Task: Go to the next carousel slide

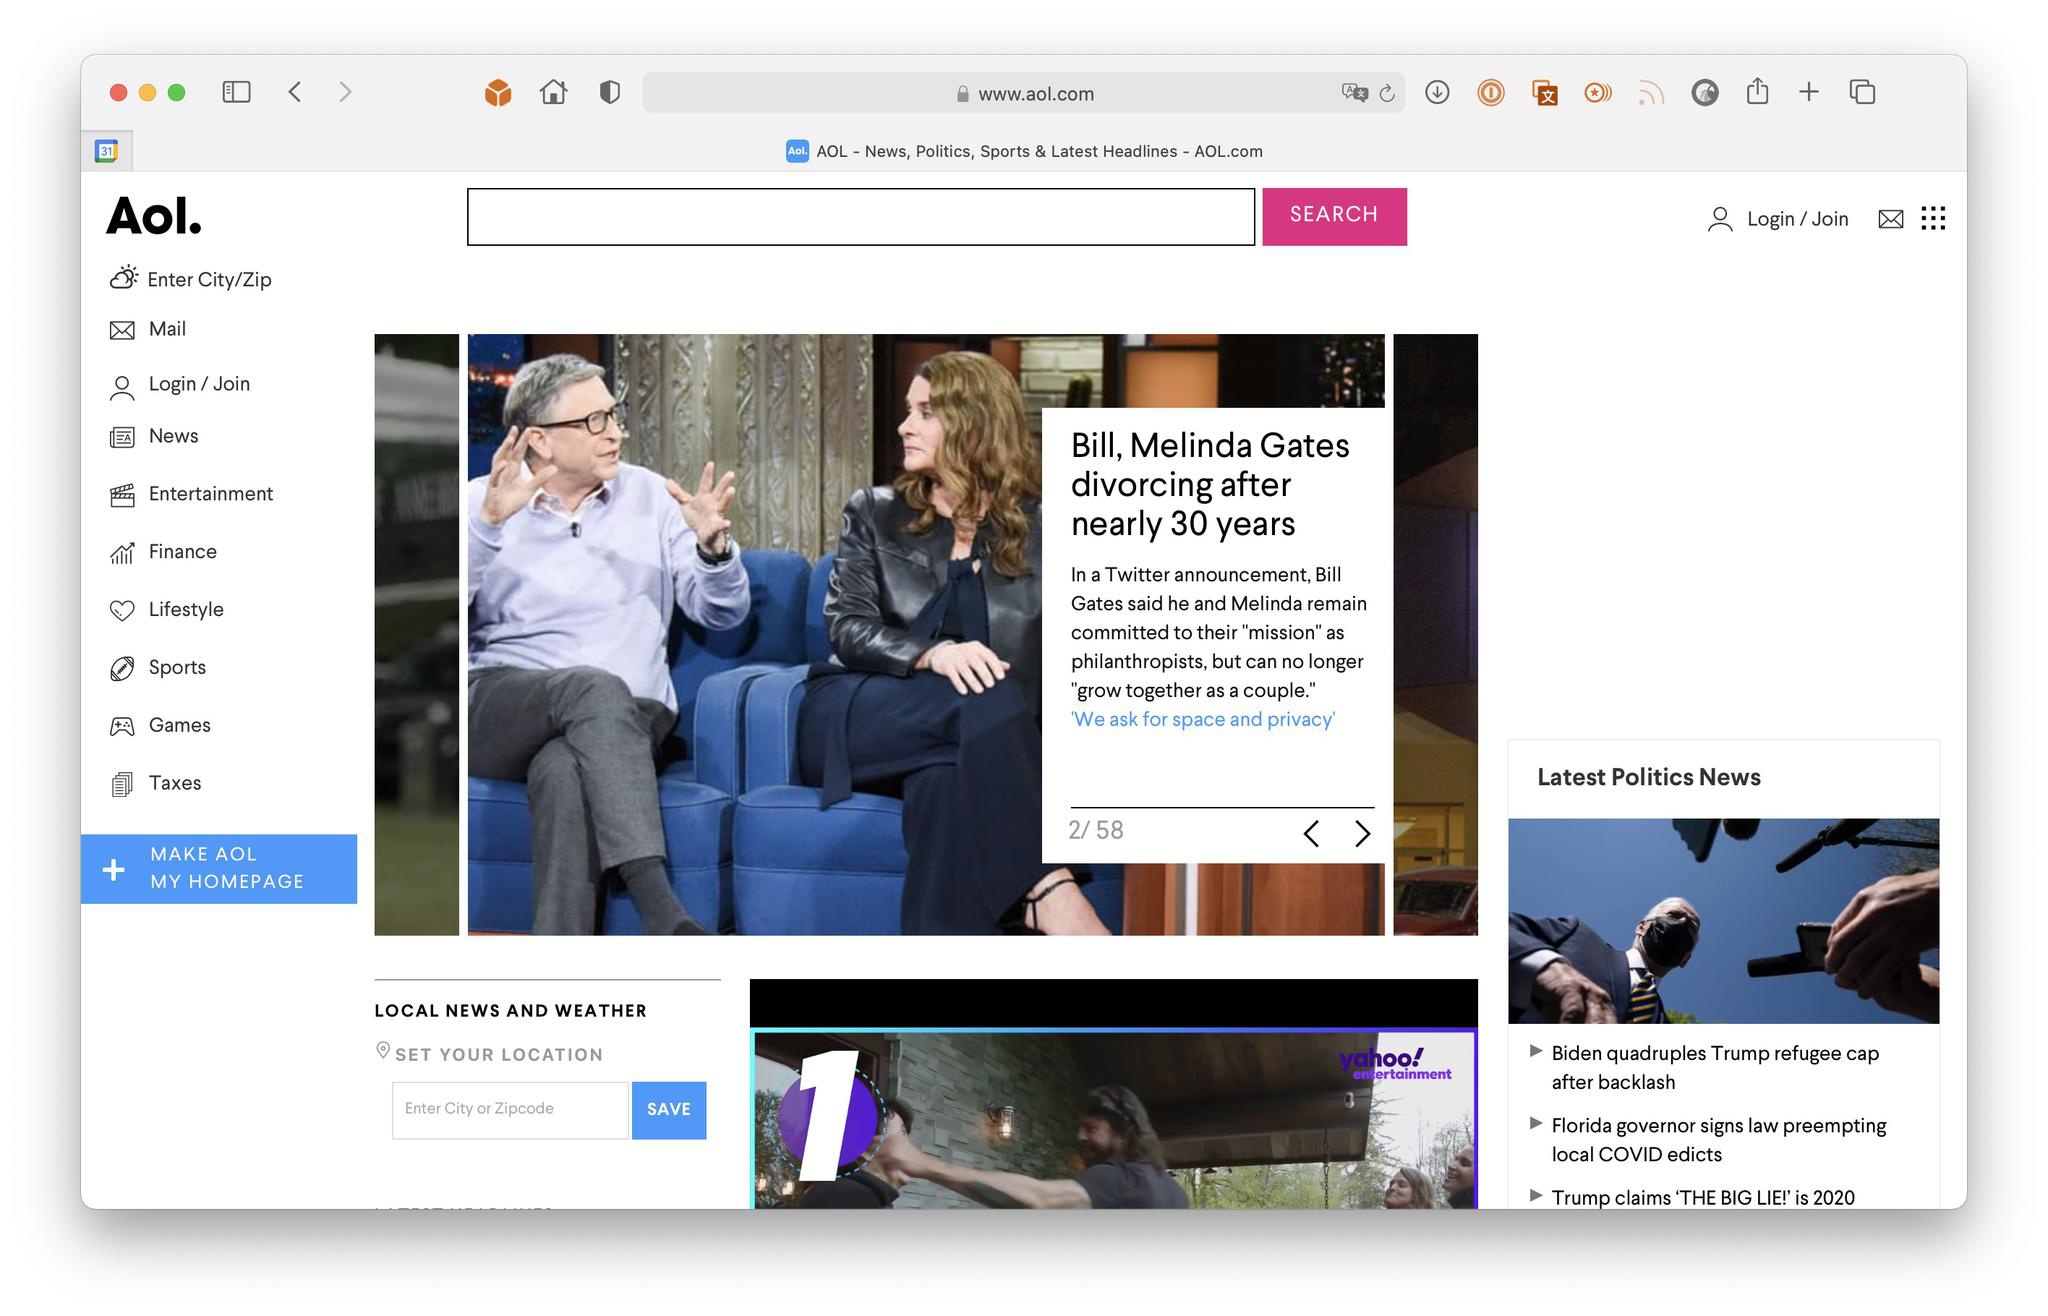Action: [x=1362, y=833]
